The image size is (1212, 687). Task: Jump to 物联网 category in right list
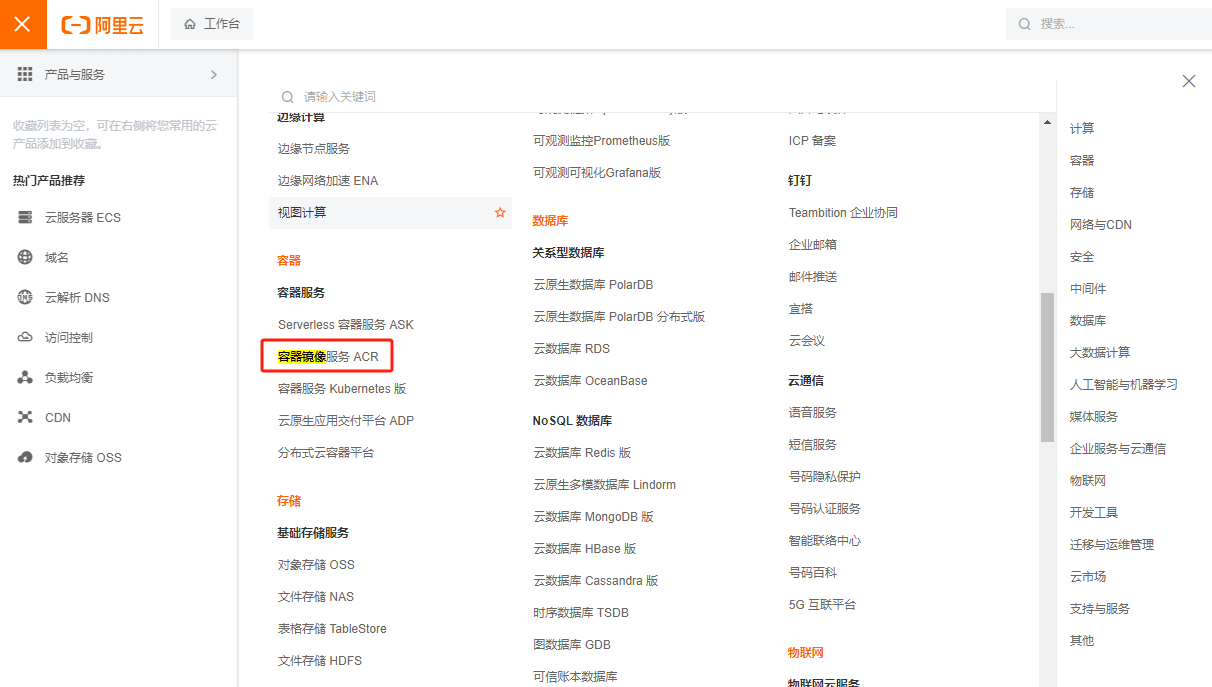point(1088,480)
